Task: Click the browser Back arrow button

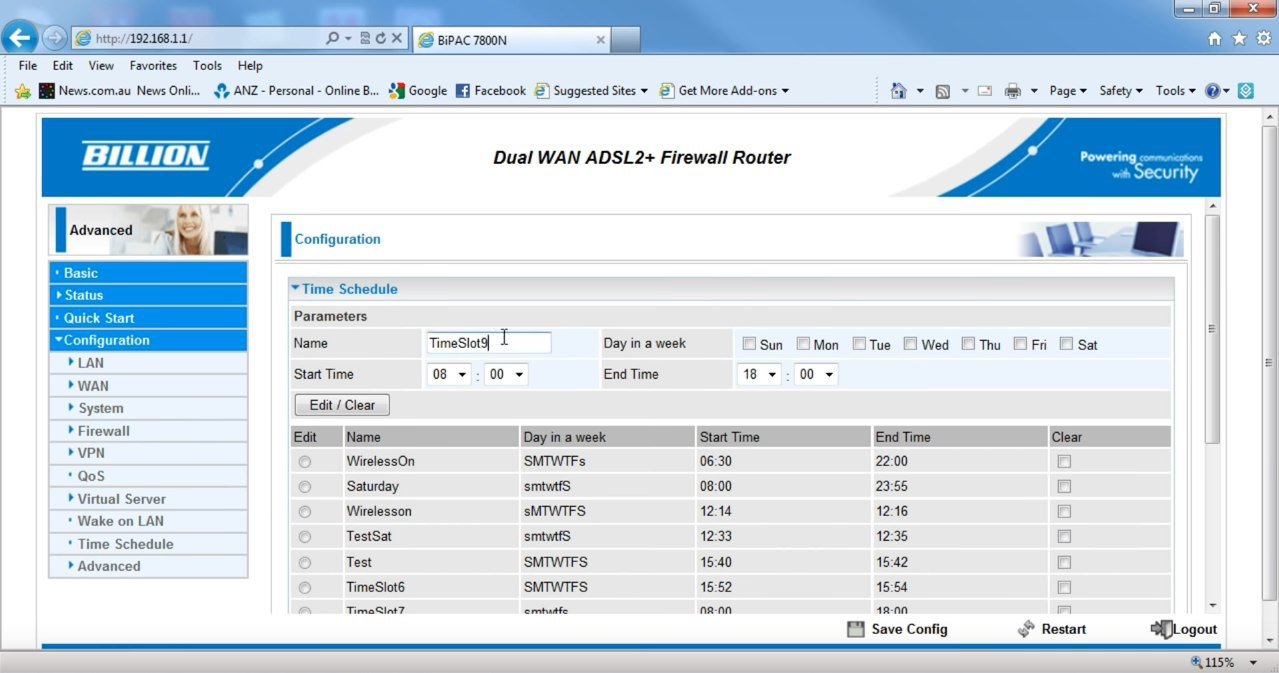Action: click(20, 38)
